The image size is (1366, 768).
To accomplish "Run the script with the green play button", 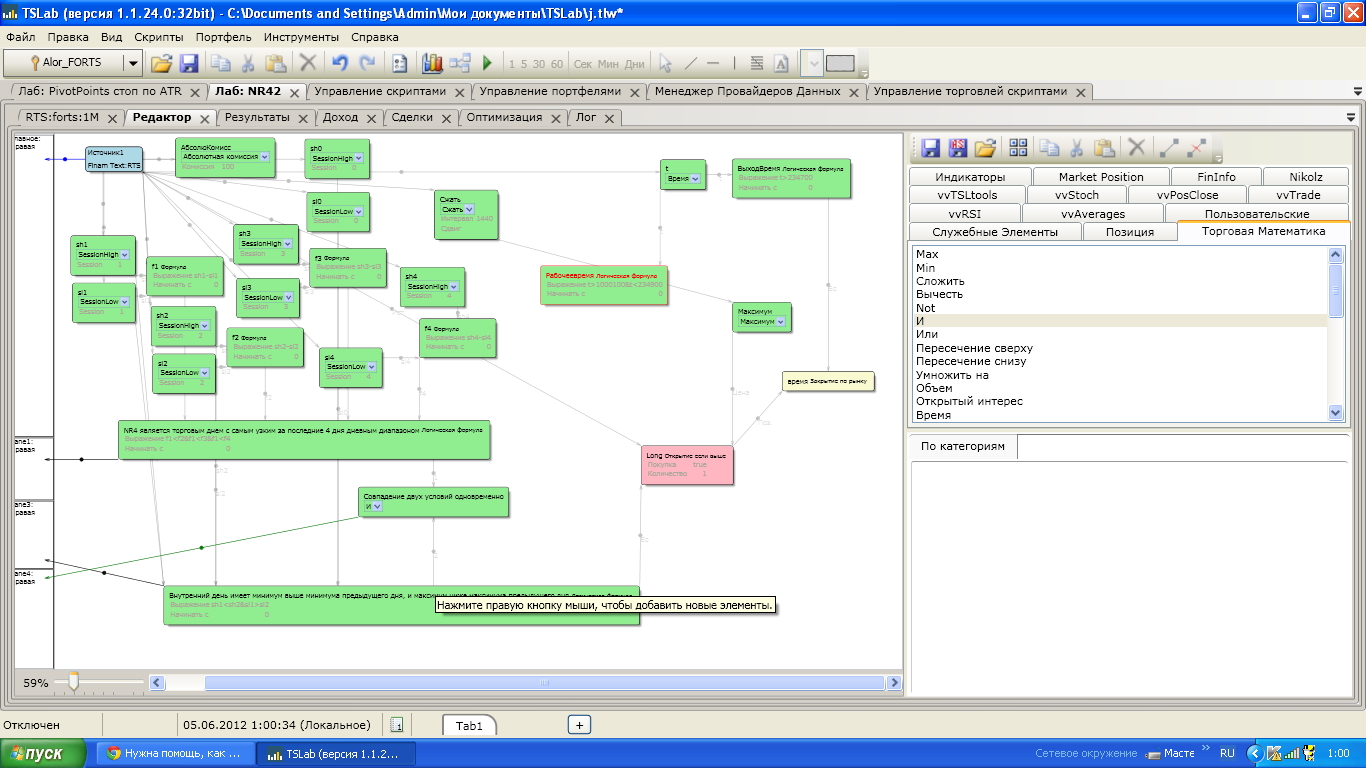I will [487, 63].
